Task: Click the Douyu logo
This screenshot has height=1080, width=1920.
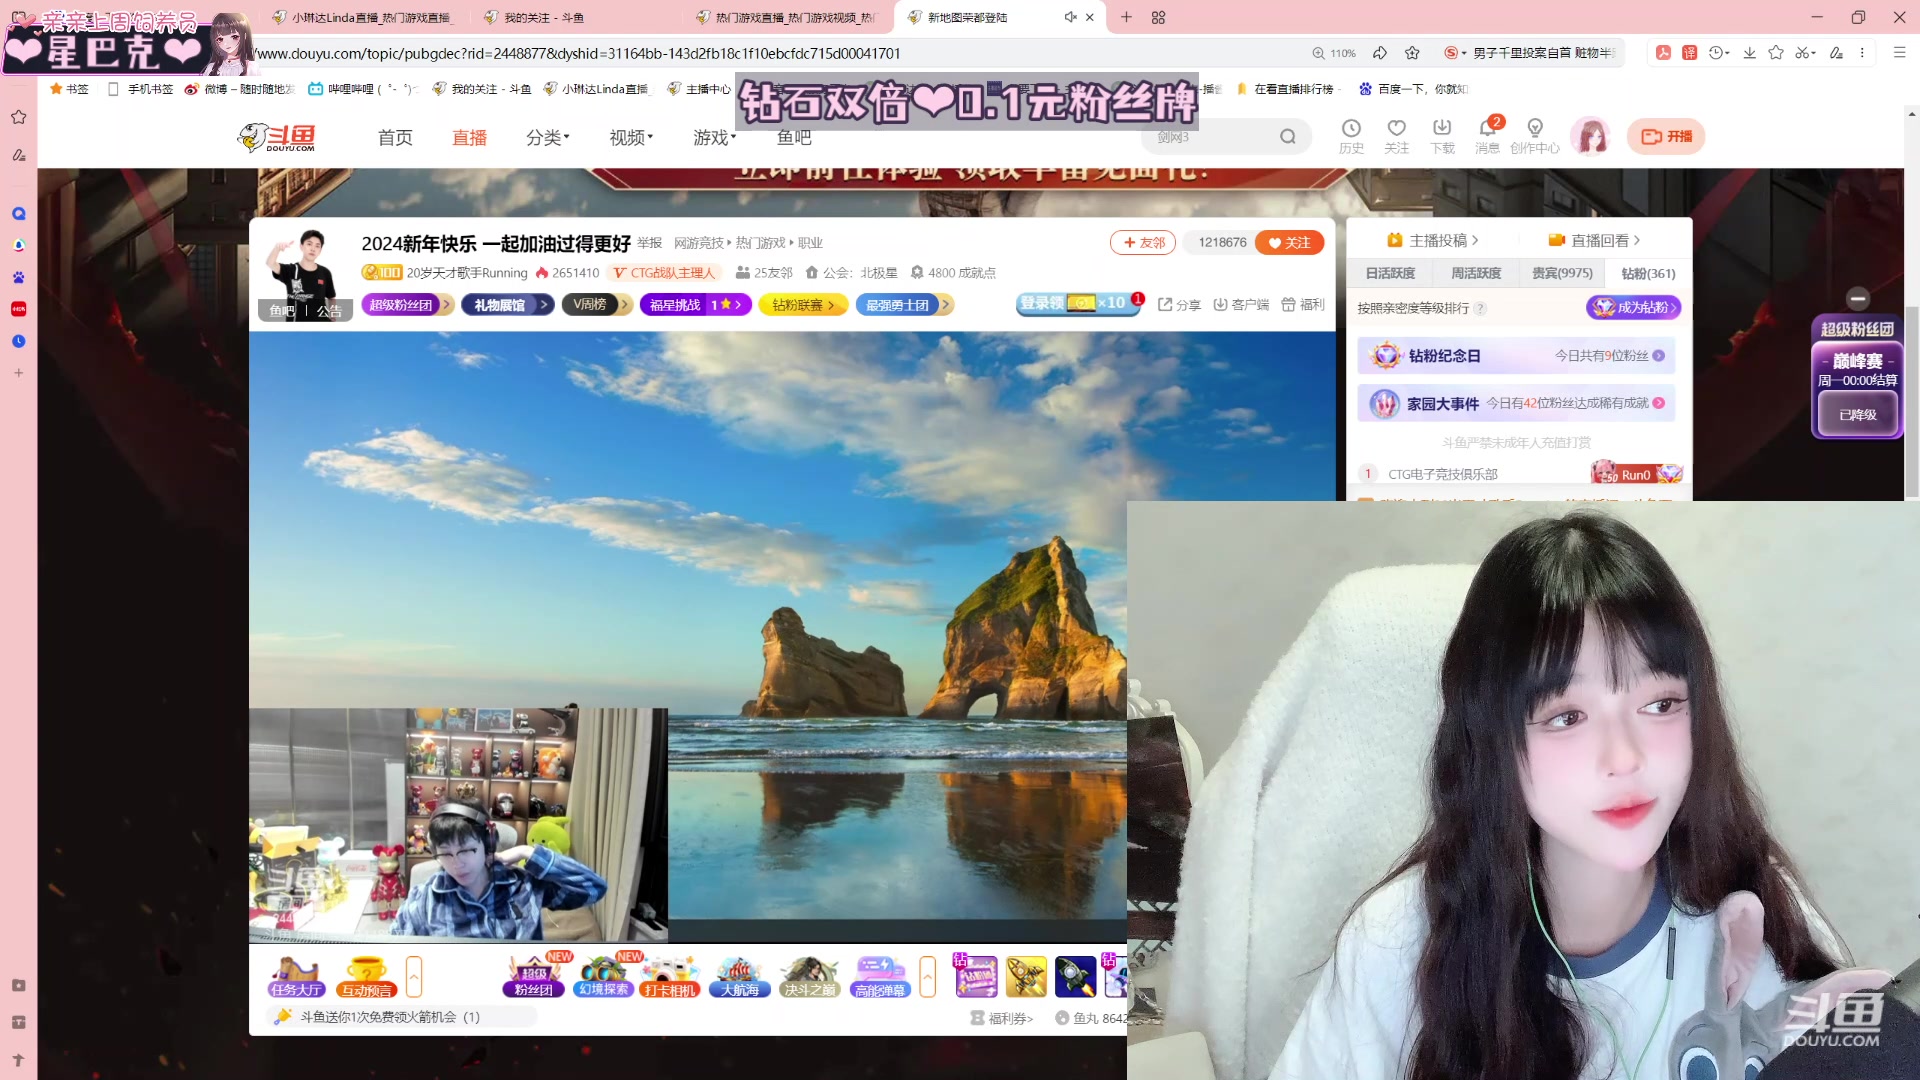Action: click(277, 137)
